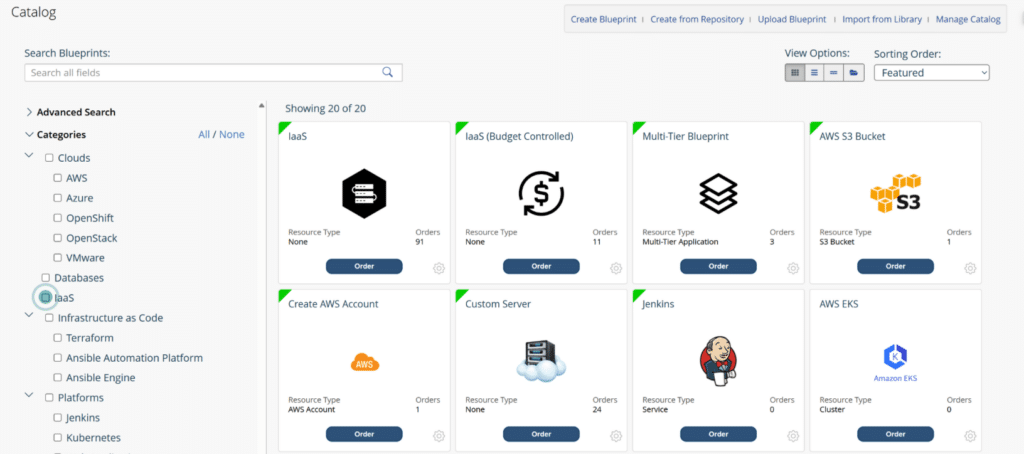
Task: Collapse the Infrastructure as Code group
Action: pos(29,315)
